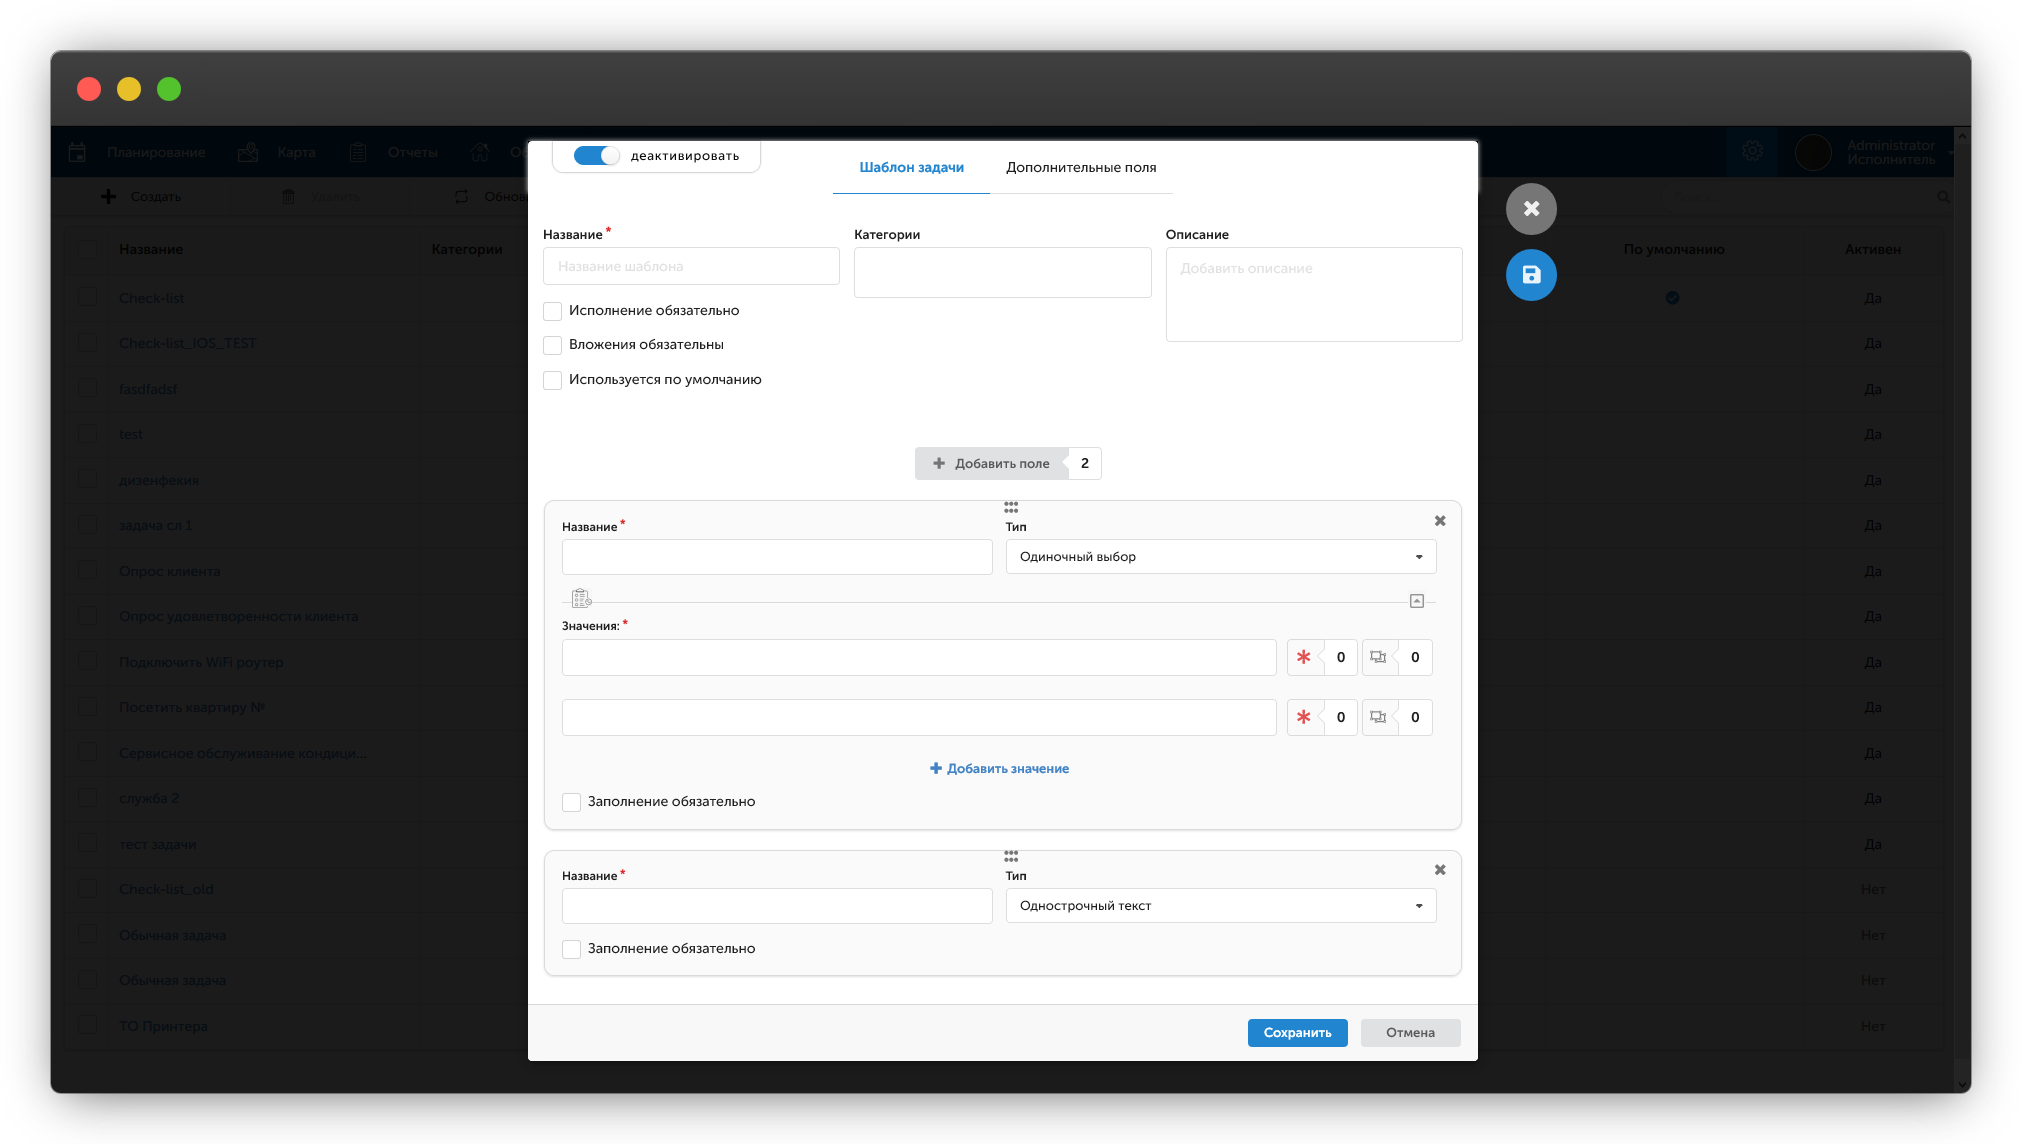The height and width of the screenshot is (1144, 2022).
Task: Click the red asterisk icon on first value
Action: tap(1304, 657)
